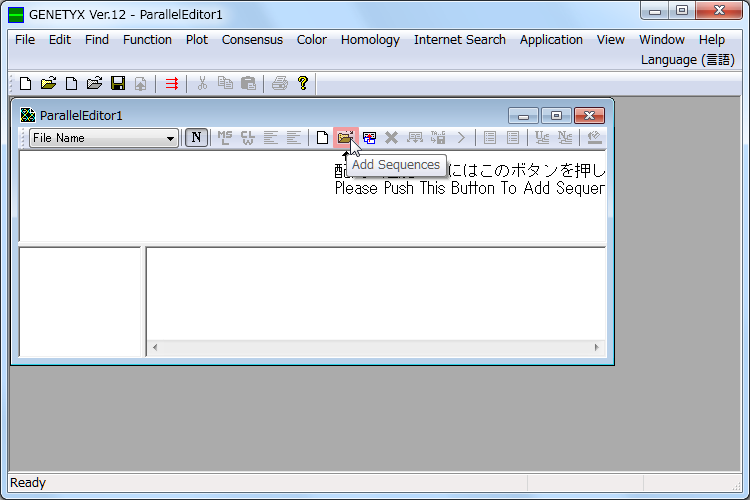
Task: Open the Function menu
Action: tap(147, 40)
